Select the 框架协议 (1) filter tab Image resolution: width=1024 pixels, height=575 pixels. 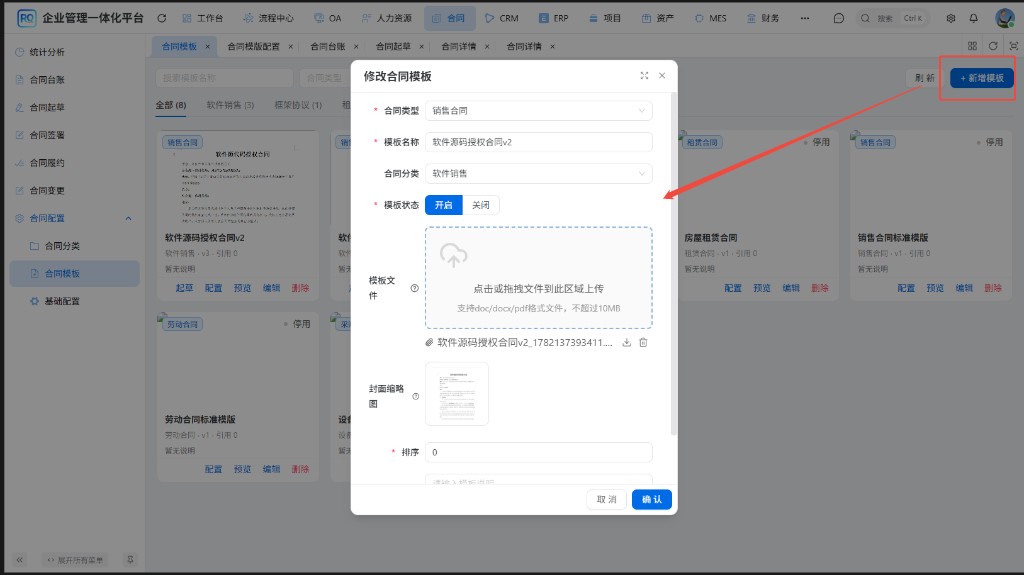pyautogui.click(x=298, y=105)
